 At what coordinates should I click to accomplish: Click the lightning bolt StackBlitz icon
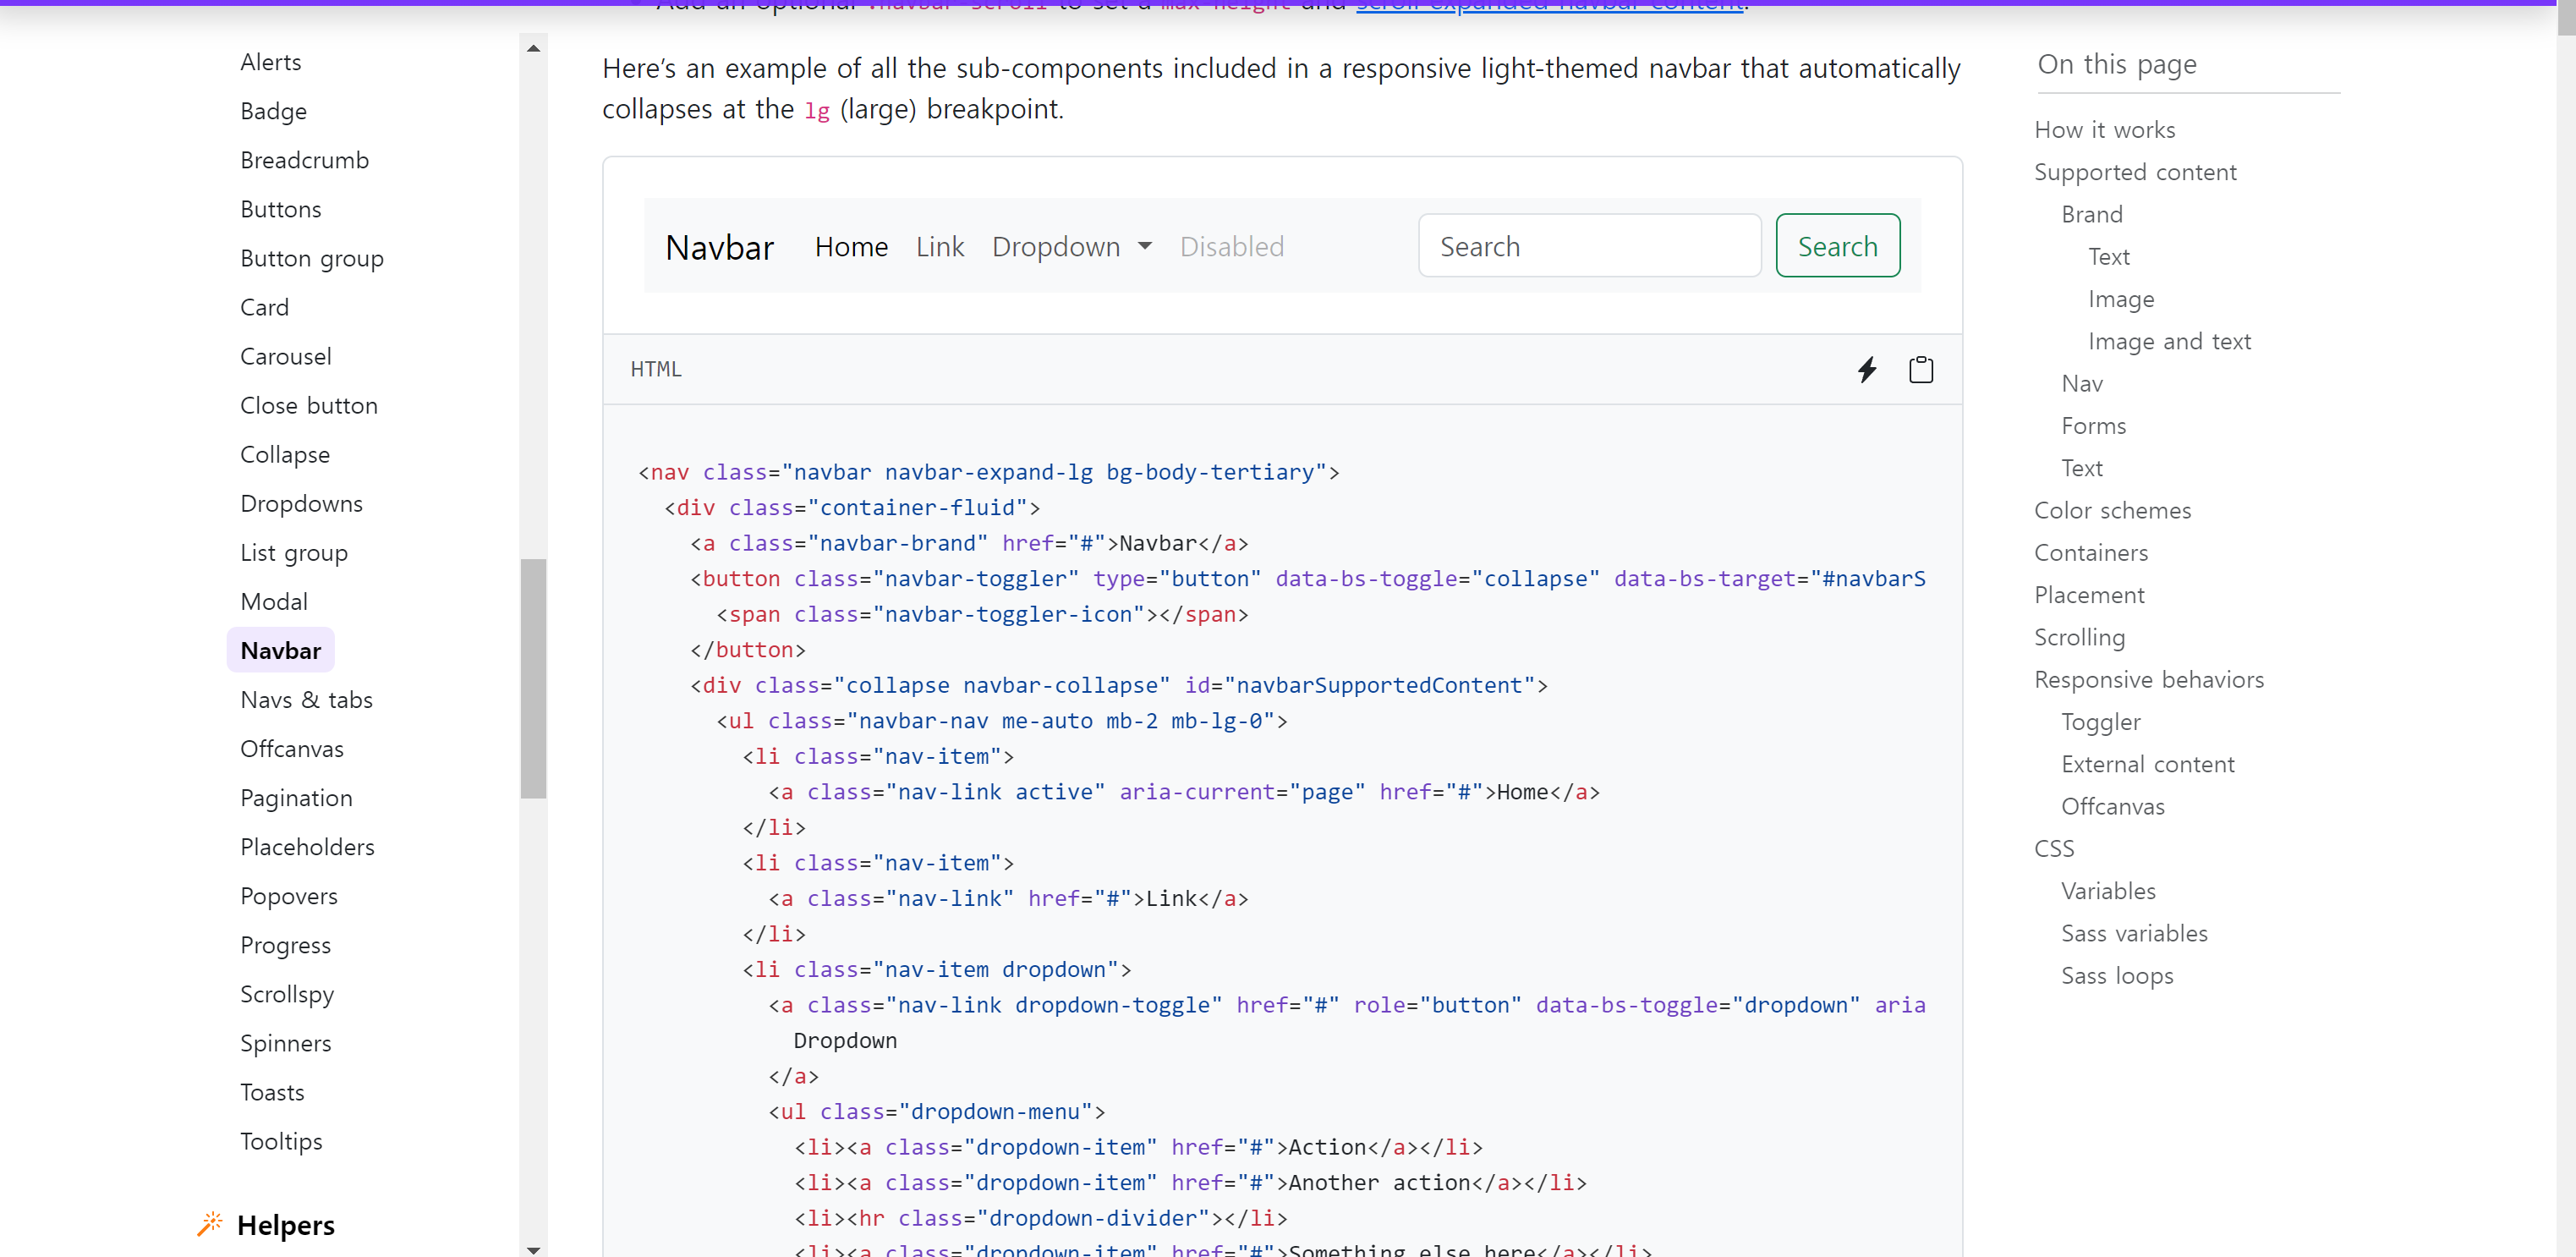pos(1866,369)
